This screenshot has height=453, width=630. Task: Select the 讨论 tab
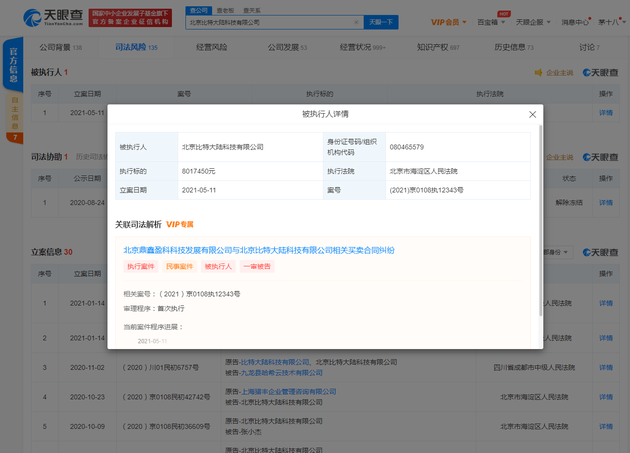pos(589,47)
